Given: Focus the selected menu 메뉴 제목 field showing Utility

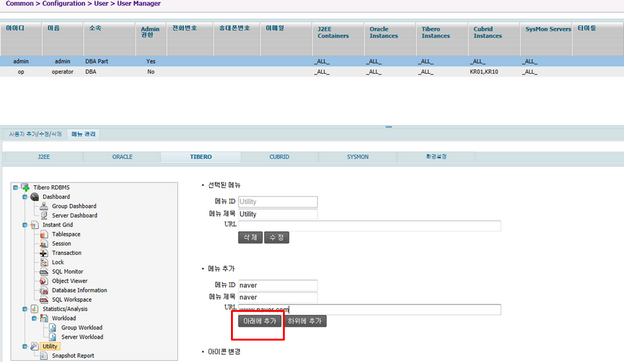Looking at the screenshot, I should coord(278,214).
